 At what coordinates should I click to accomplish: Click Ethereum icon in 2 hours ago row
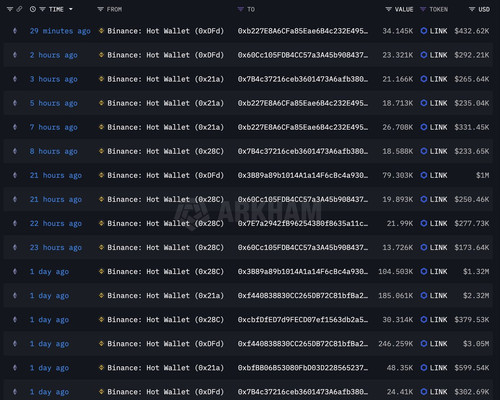[x=15, y=55]
